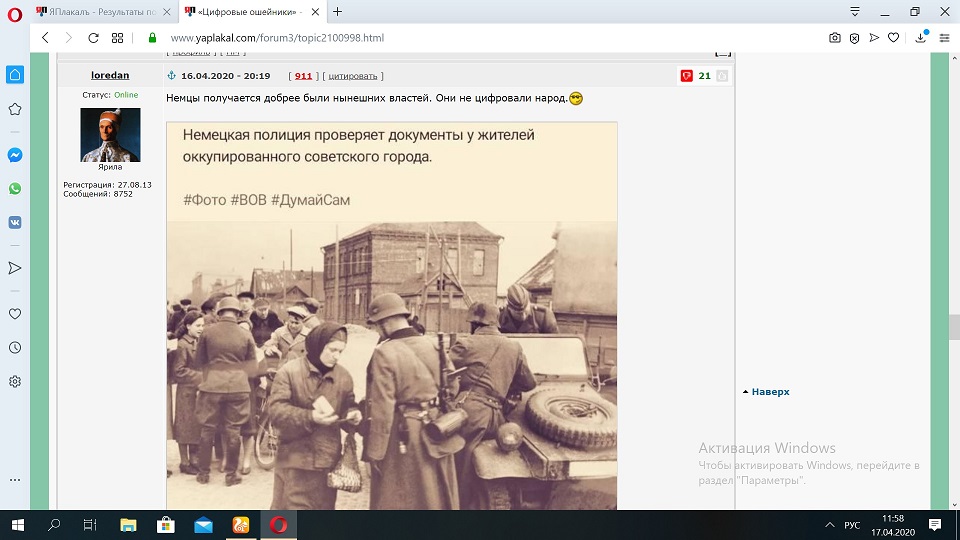Screen dimensions: 960x540
Task: Take a snapshot with camera icon
Action: click(834, 38)
